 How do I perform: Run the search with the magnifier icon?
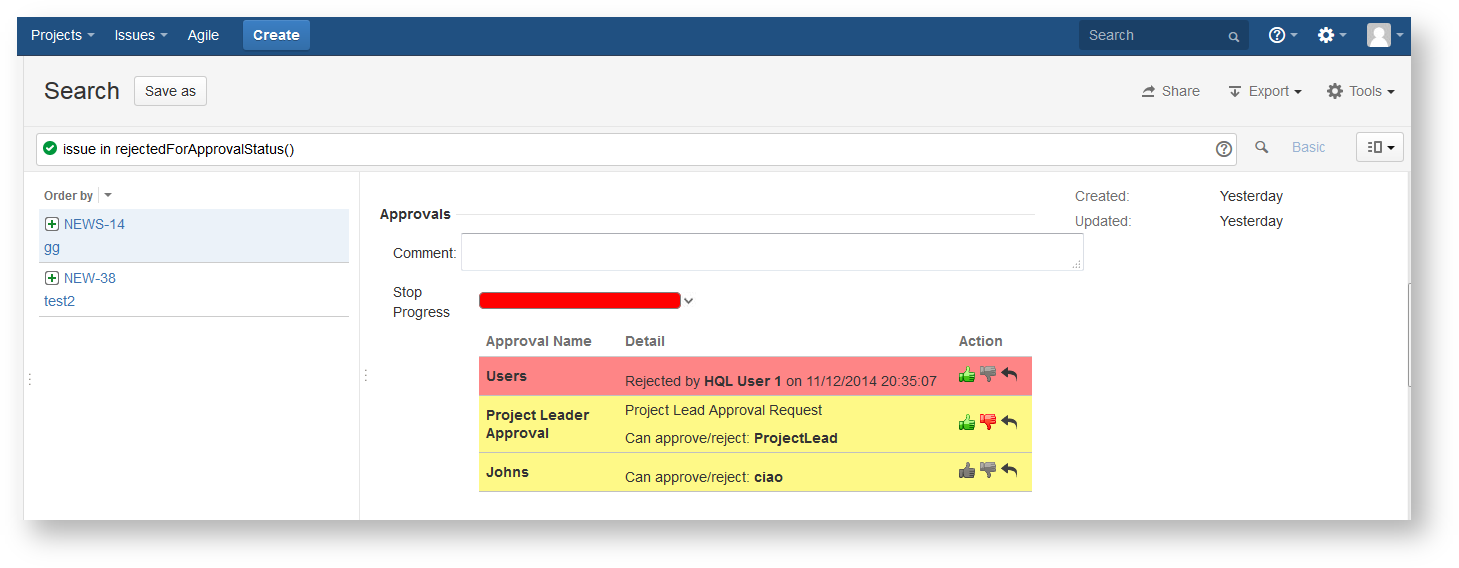pyautogui.click(x=1261, y=147)
